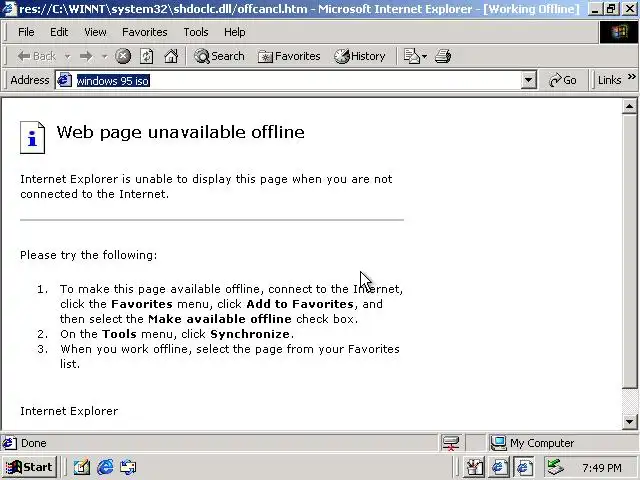The width and height of the screenshot is (640, 480).
Task: Launch Outlook Express from quick launch
Action: tap(128, 467)
